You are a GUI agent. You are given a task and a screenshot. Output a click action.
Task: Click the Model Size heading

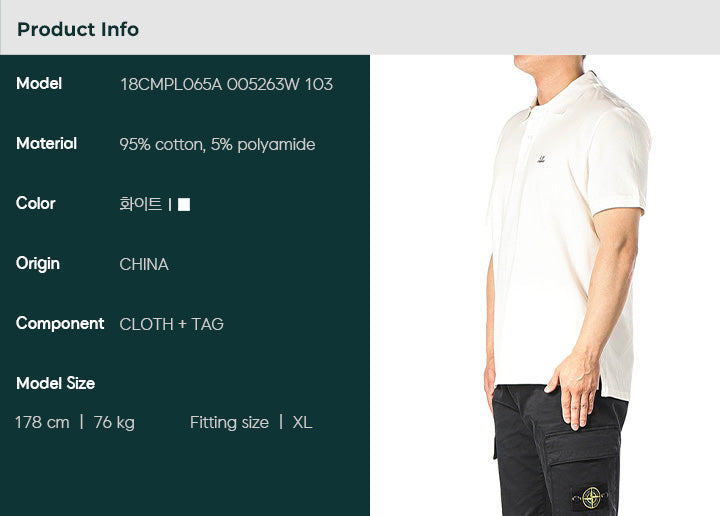pos(56,383)
